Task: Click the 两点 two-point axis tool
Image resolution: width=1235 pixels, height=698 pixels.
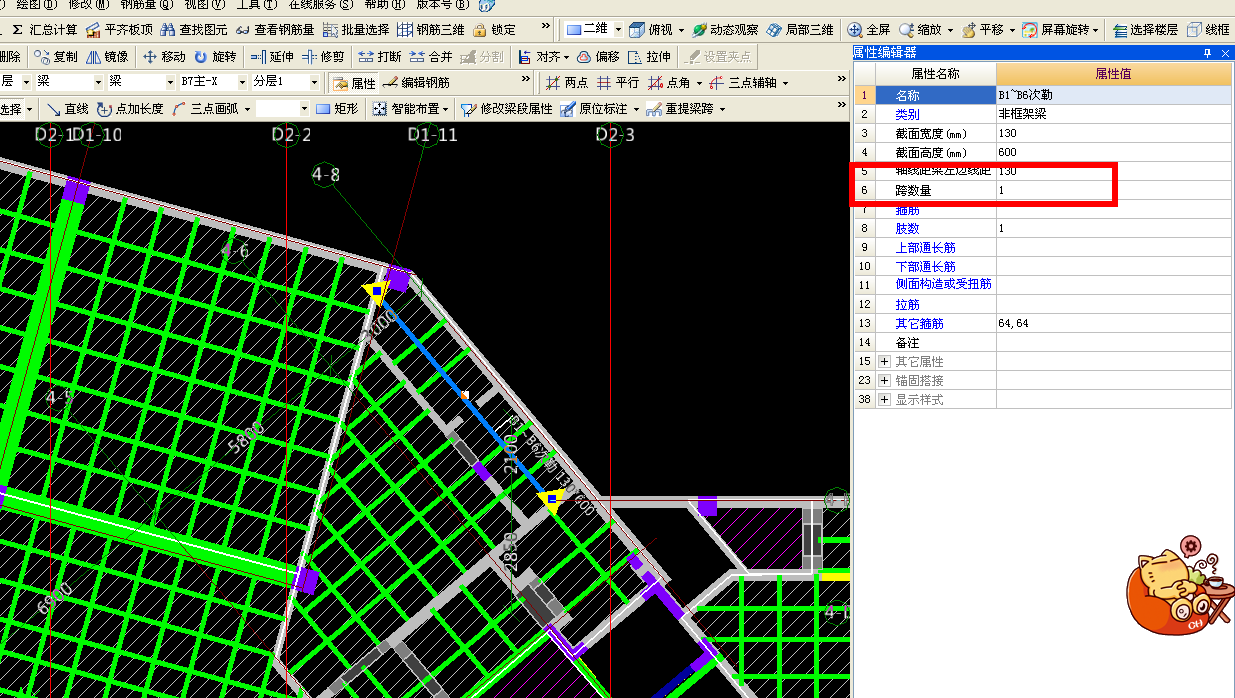Action: [567, 83]
